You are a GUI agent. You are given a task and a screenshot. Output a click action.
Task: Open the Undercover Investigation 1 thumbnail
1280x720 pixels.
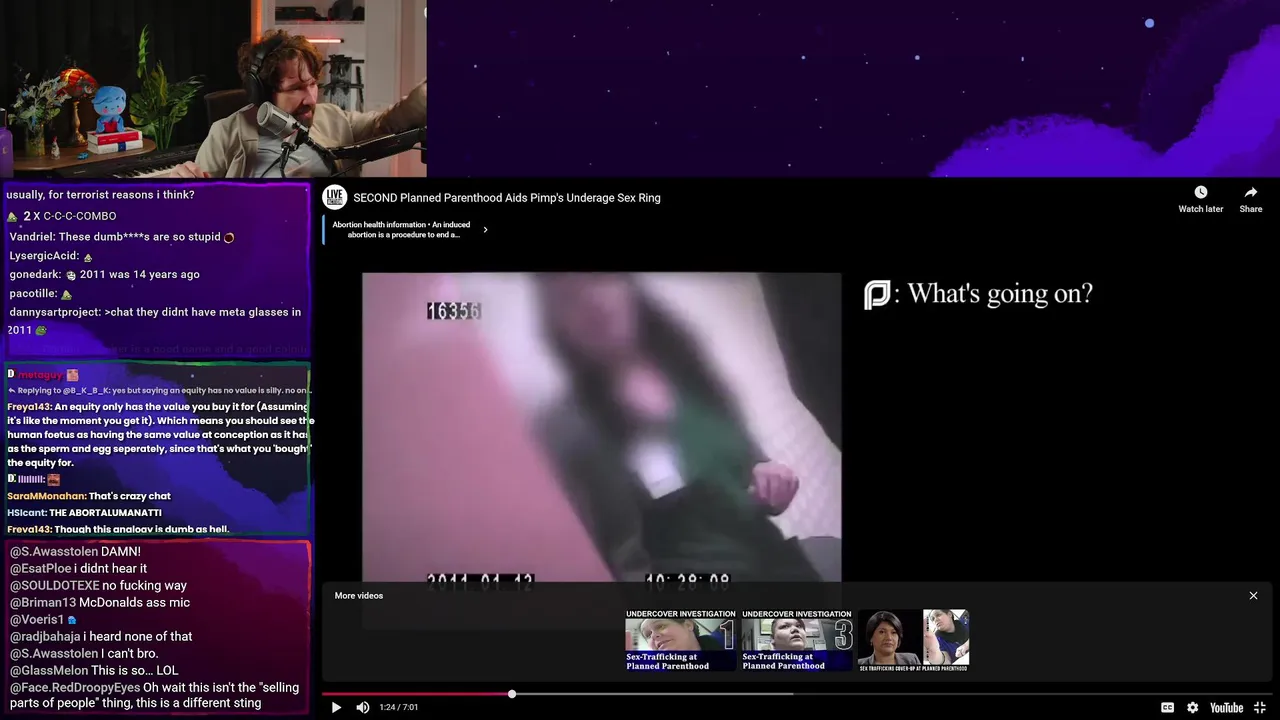(681, 640)
